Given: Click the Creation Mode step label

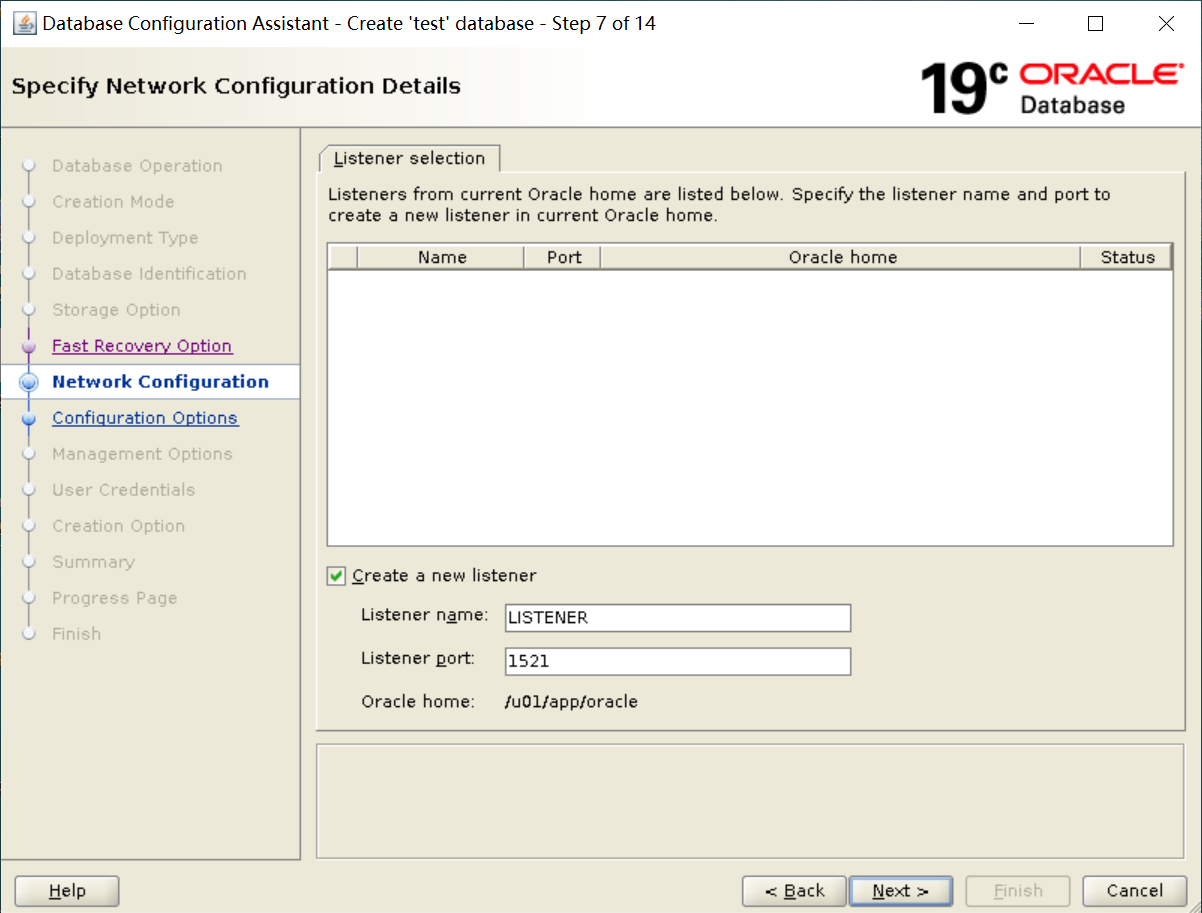Looking at the screenshot, I should (113, 202).
